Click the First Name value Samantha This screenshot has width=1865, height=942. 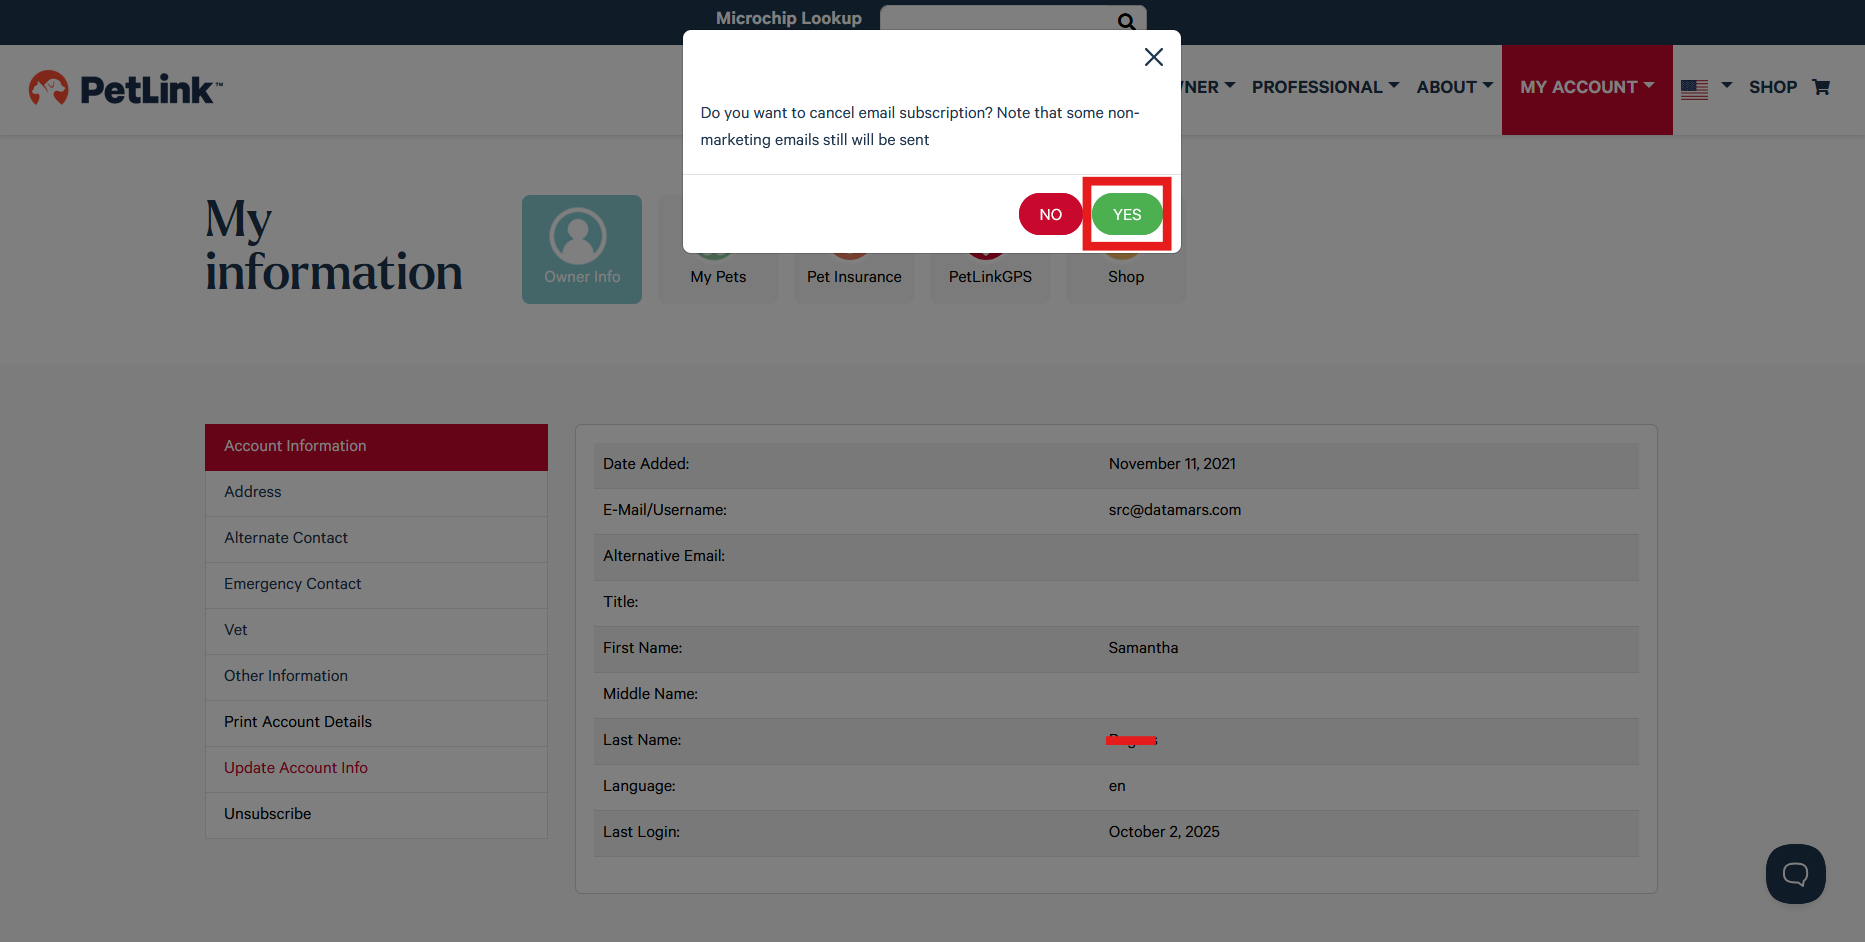[x=1143, y=648]
